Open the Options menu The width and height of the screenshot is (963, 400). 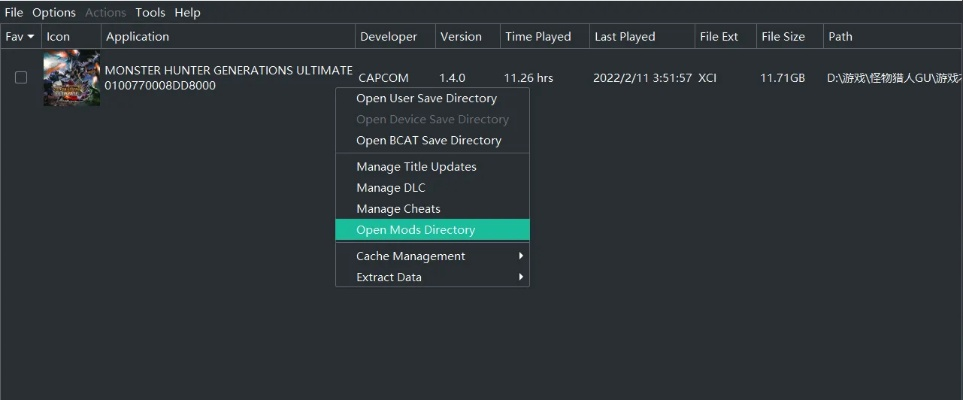[x=54, y=13]
